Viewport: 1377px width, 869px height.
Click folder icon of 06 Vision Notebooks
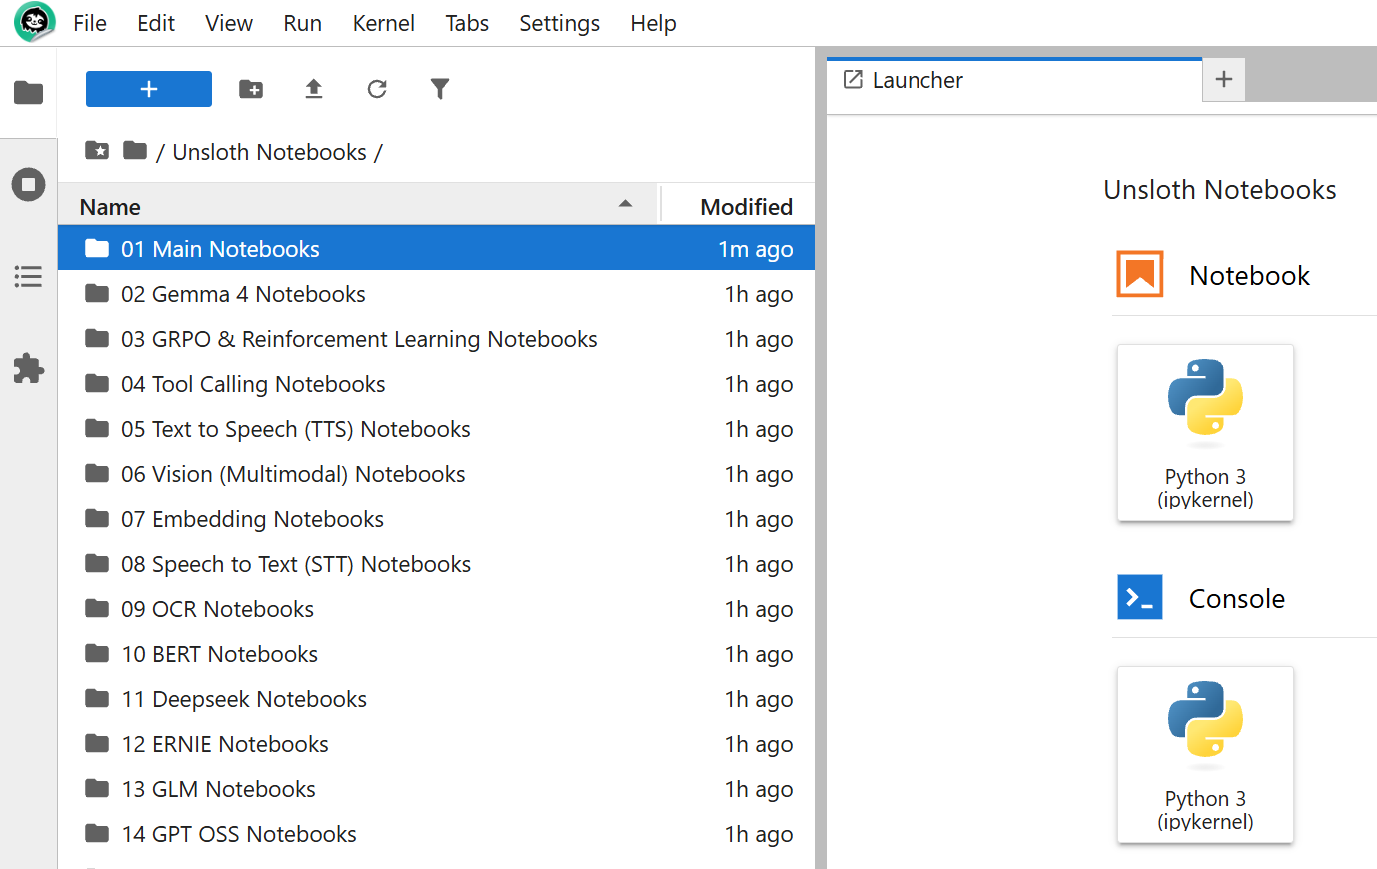tap(97, 473)
